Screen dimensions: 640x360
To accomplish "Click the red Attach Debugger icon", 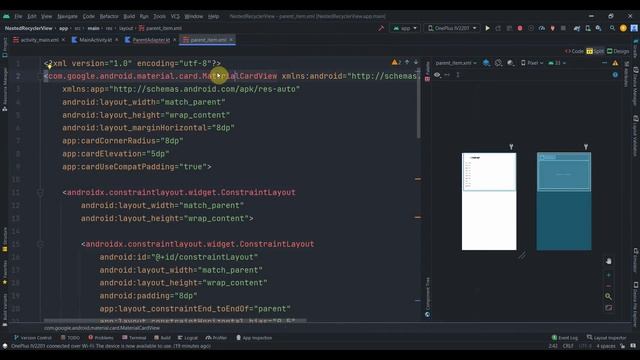I will point(552,28).
